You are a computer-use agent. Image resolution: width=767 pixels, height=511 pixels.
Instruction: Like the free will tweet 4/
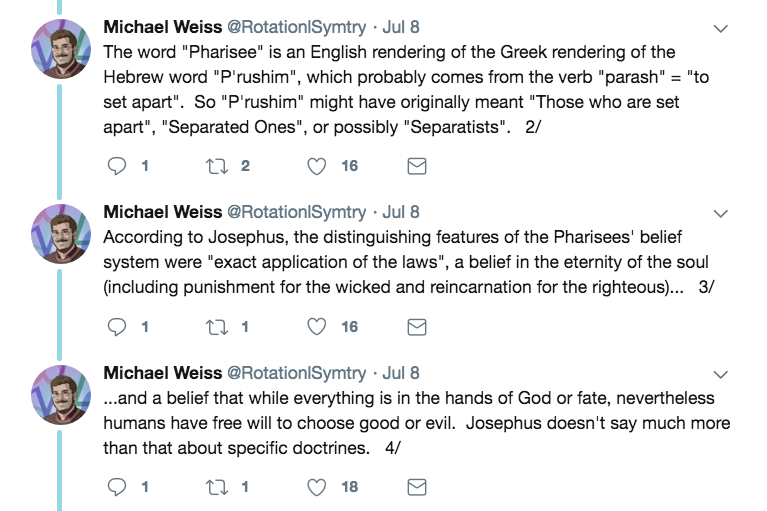317,487
